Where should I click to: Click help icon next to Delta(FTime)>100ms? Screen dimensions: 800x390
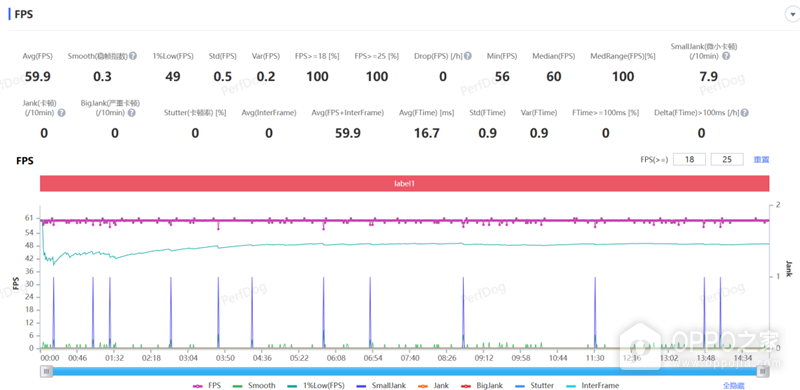click(745, 113)
